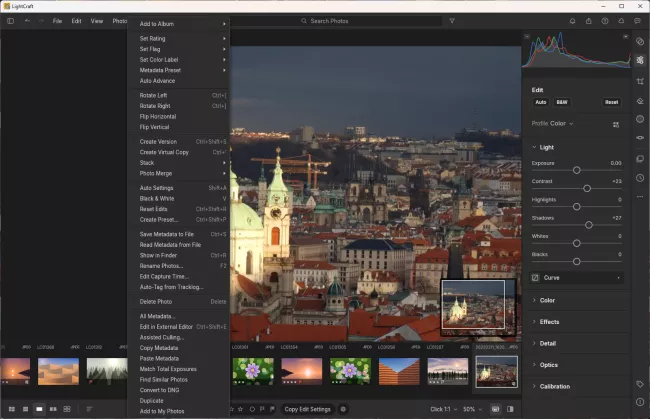650x419 pixels.
Task: Click Copy Edit Settings button
Action: tap(308, 409)
